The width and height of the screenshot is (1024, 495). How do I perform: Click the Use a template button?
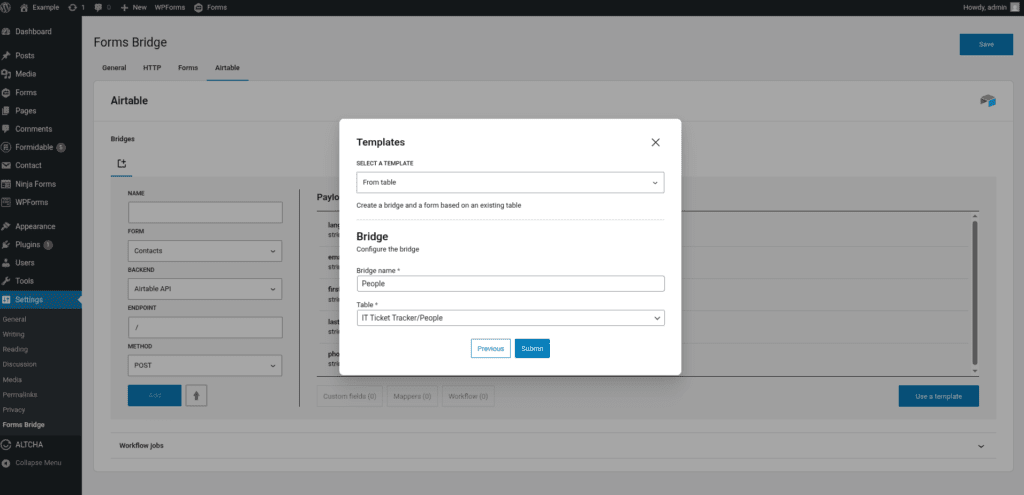click(x=938, y=396)
